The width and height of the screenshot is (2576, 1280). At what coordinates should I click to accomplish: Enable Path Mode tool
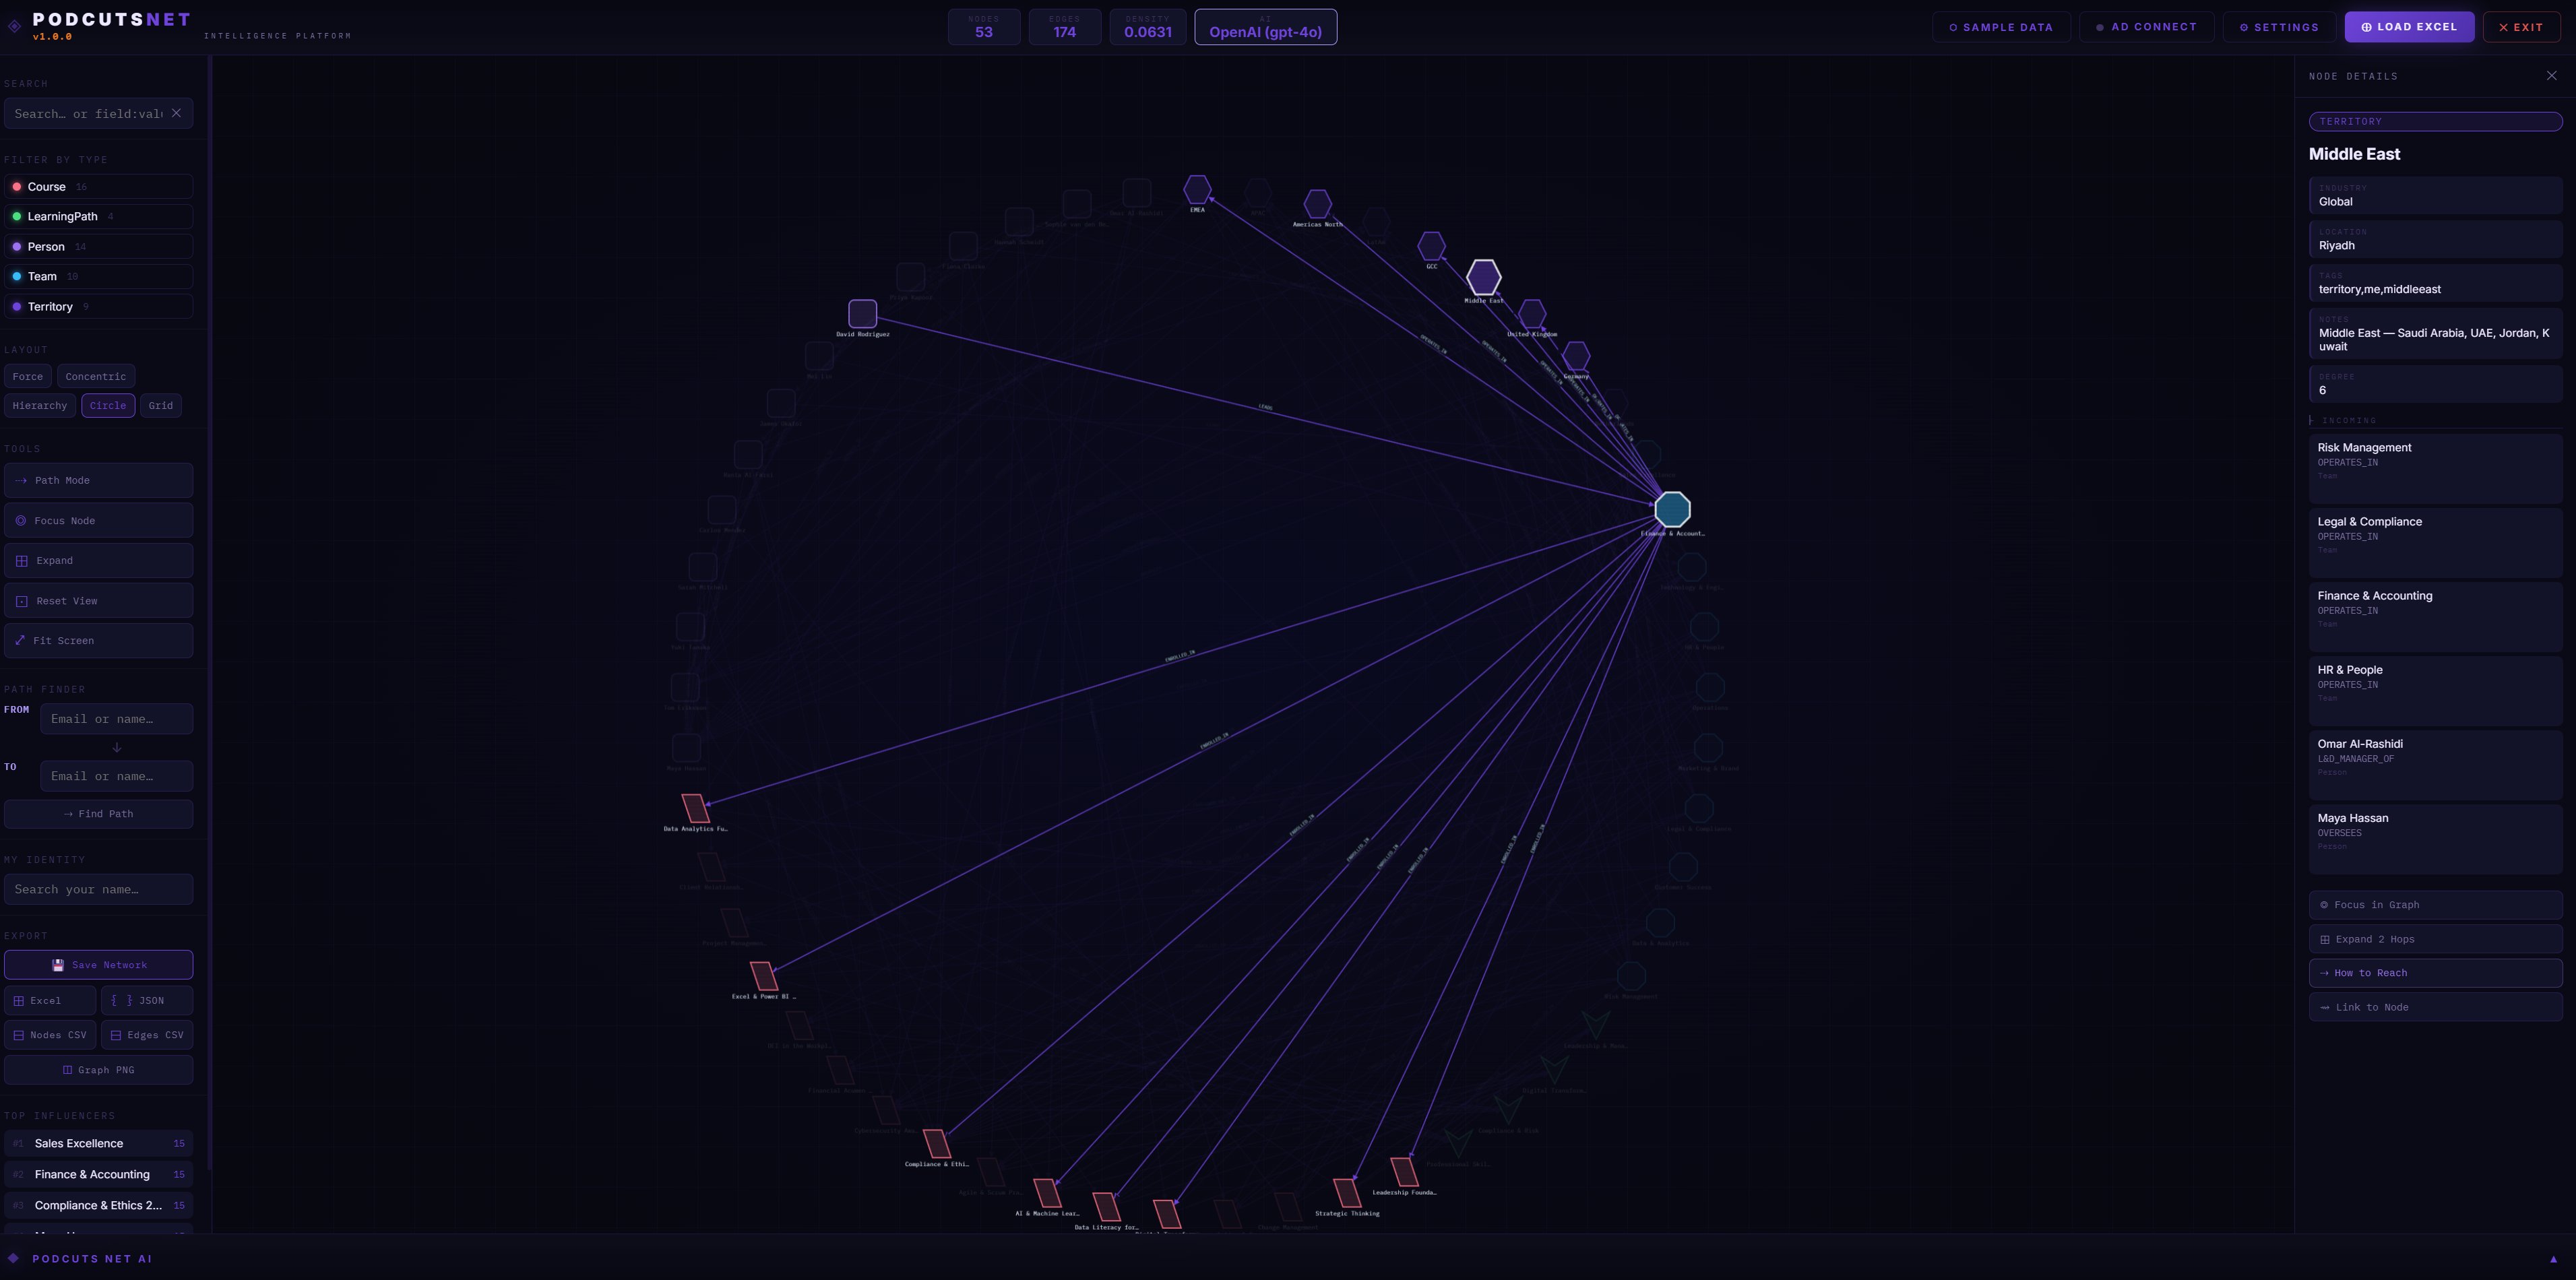pyautogui.click(x=98, y=480)
